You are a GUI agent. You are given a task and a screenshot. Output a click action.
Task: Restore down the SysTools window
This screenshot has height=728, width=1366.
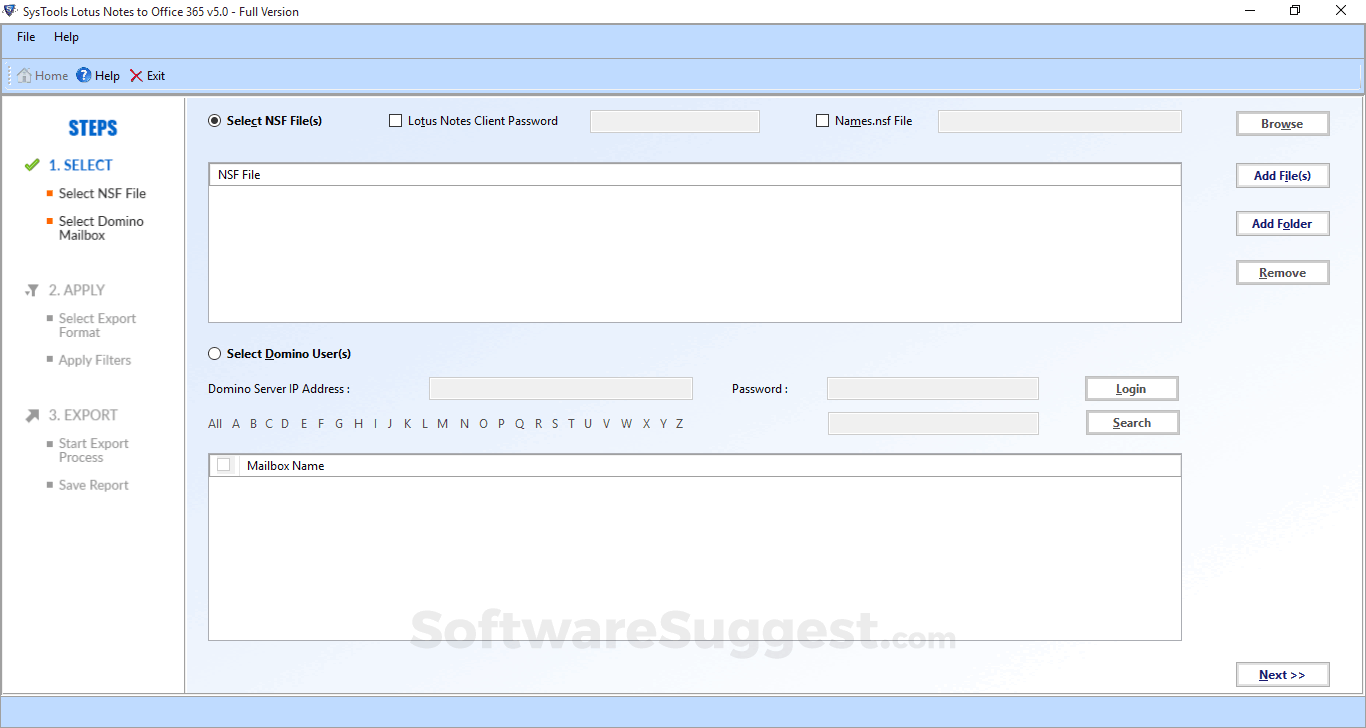tap(1295, 11)
